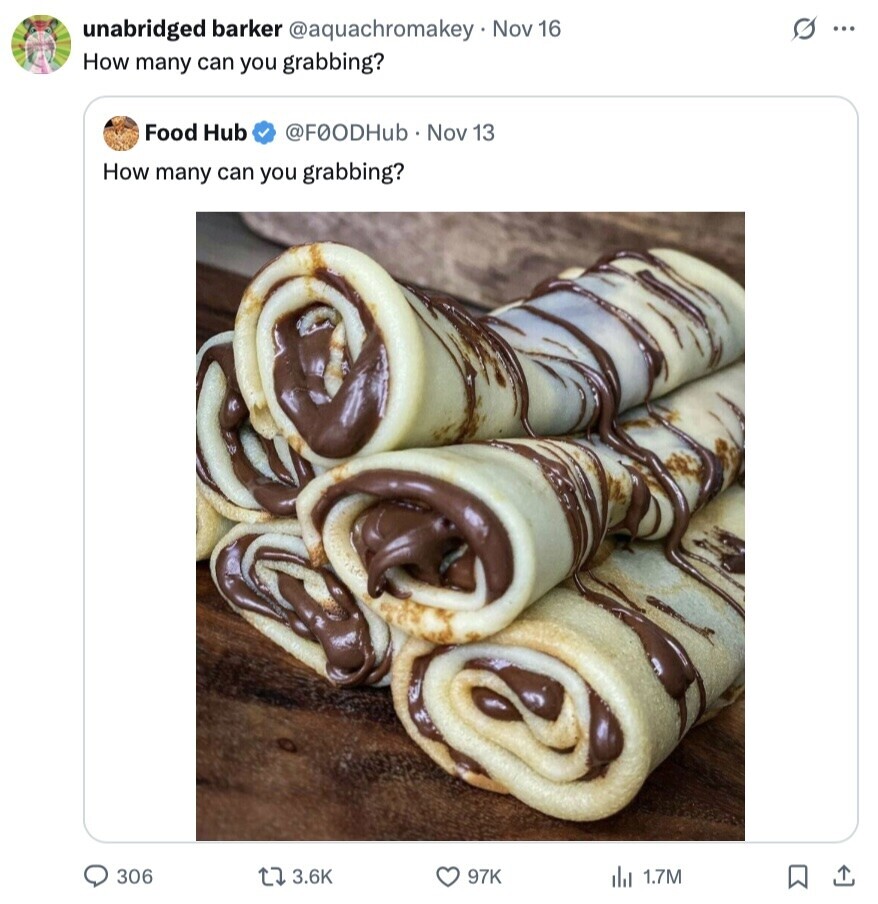Visit the @aquachromakey handle link
Image resolution: width=878 pixels, height=904 pixels.
[380, 29]
